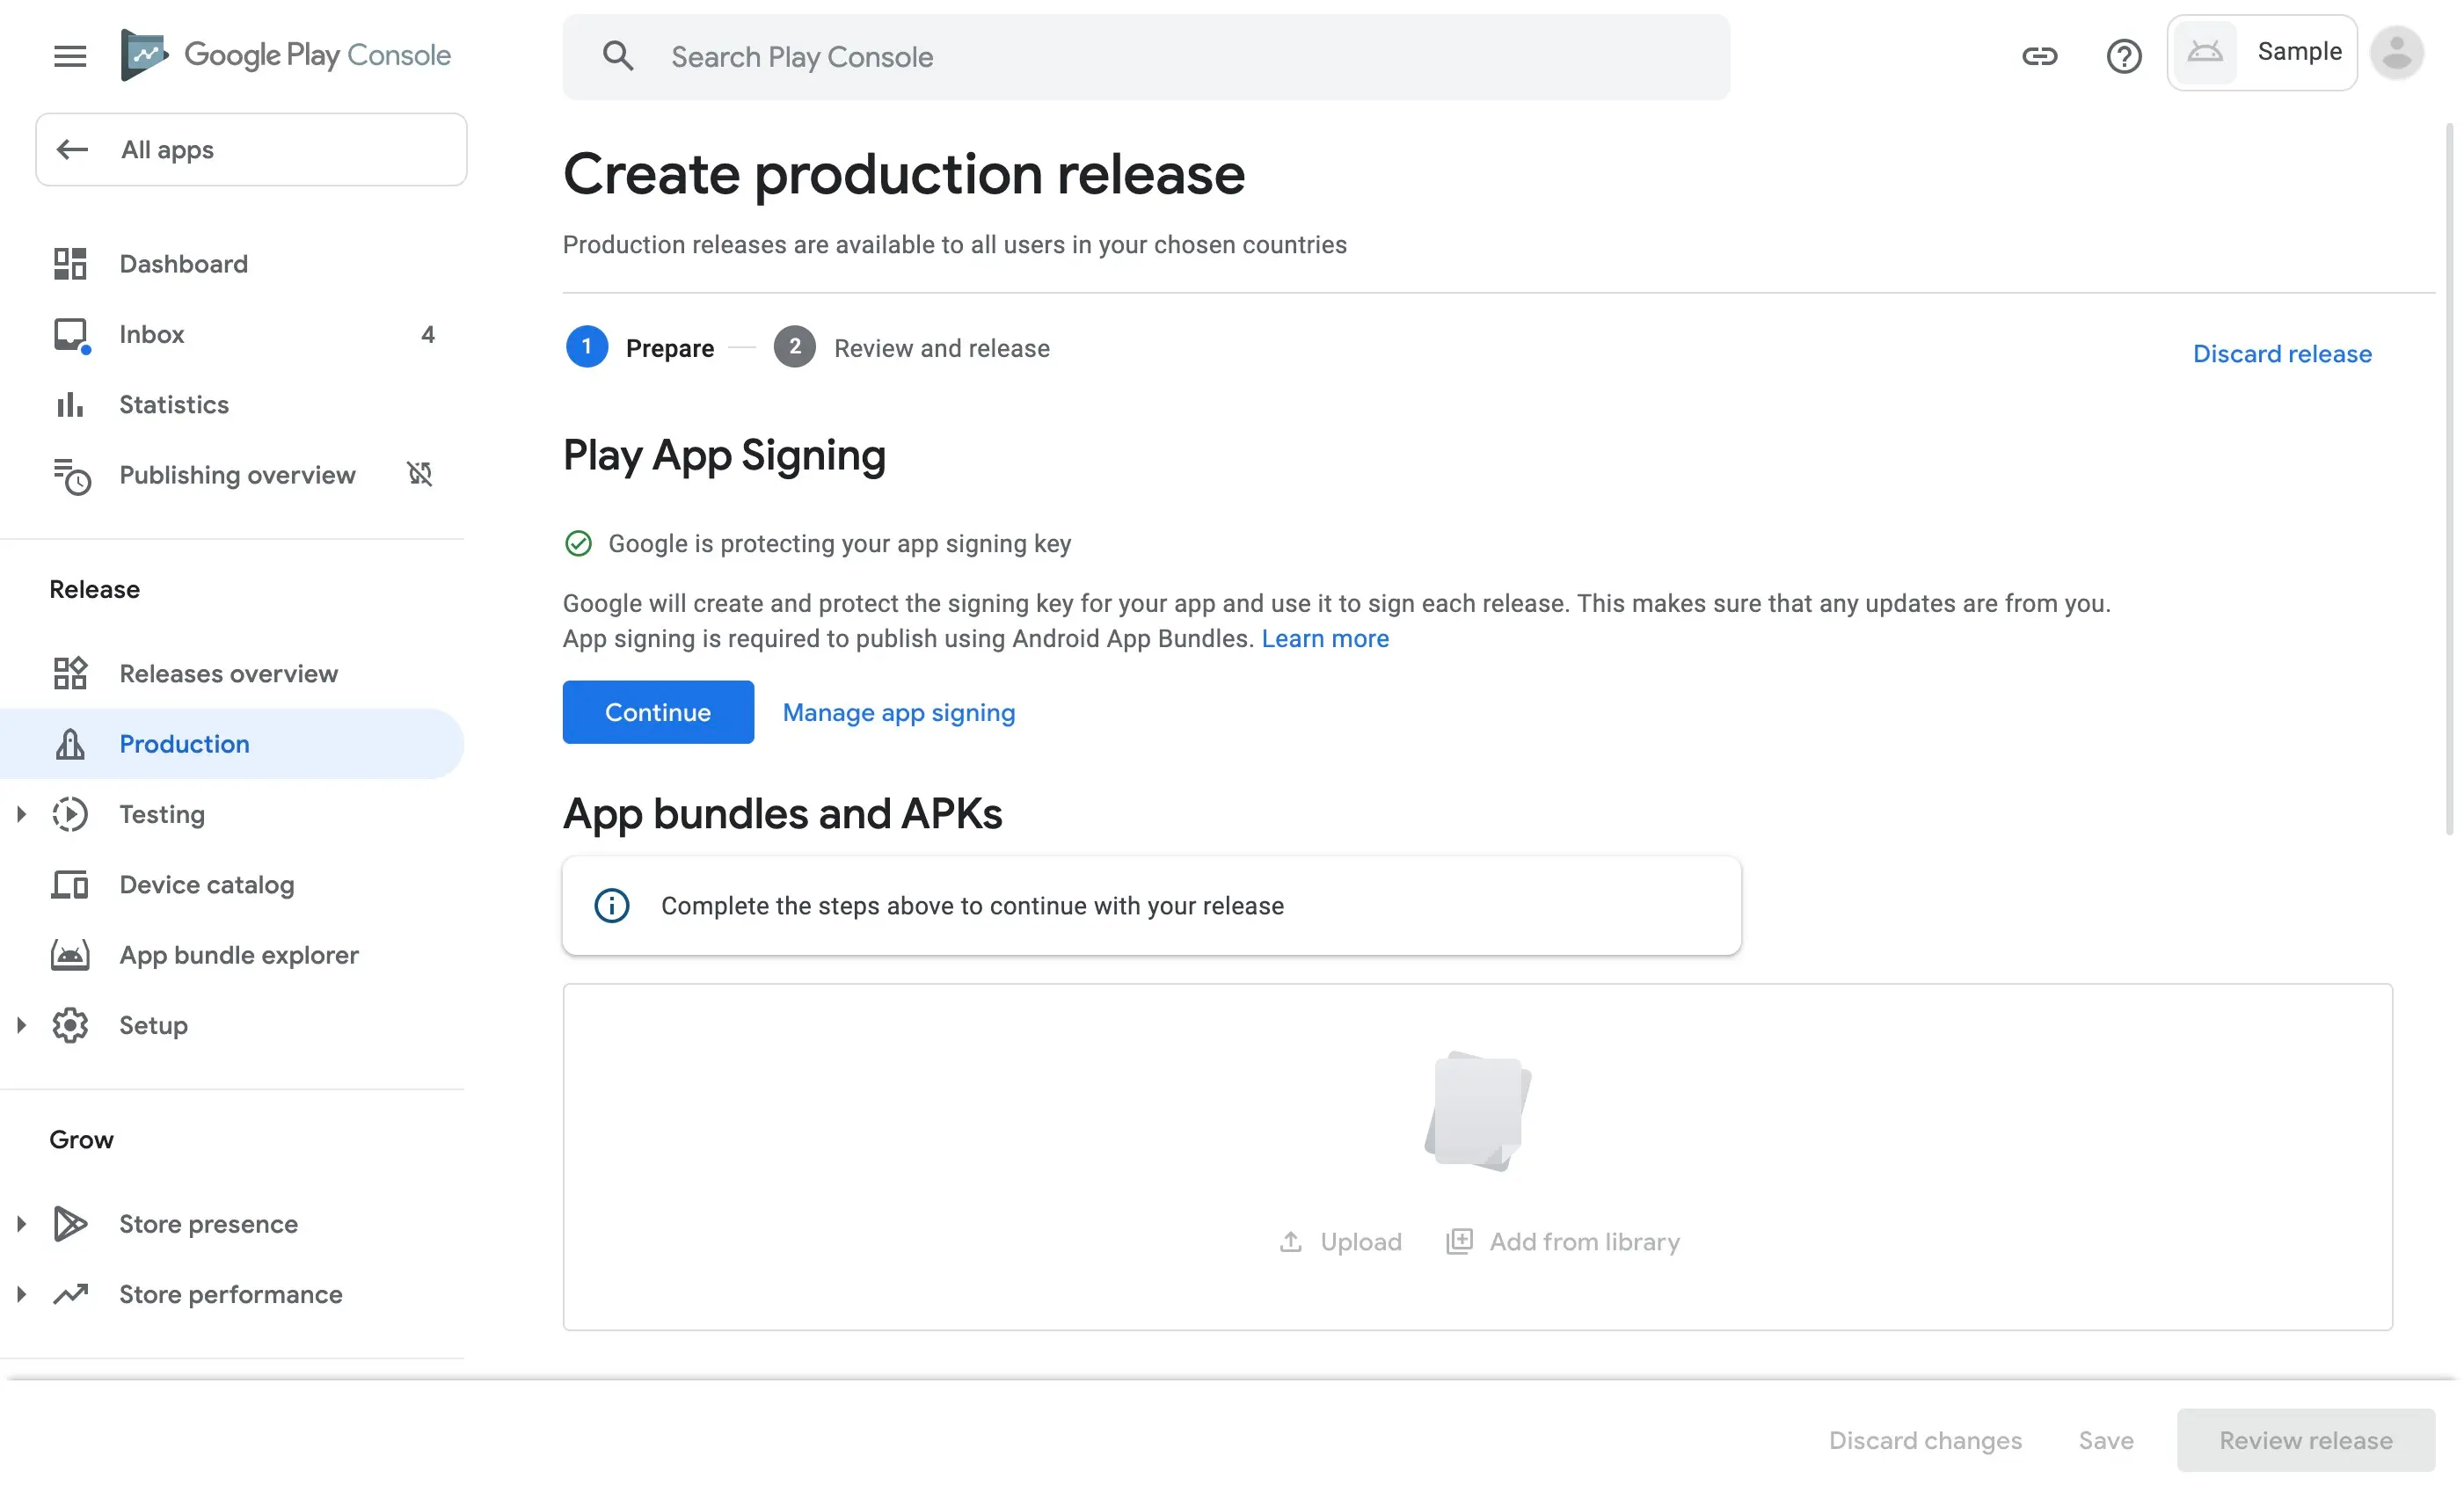Viewport: 2464px width, 1500px height.
Task: Follow the Manage app signing link
Action: pyautogui.click(x=898, y=712)
